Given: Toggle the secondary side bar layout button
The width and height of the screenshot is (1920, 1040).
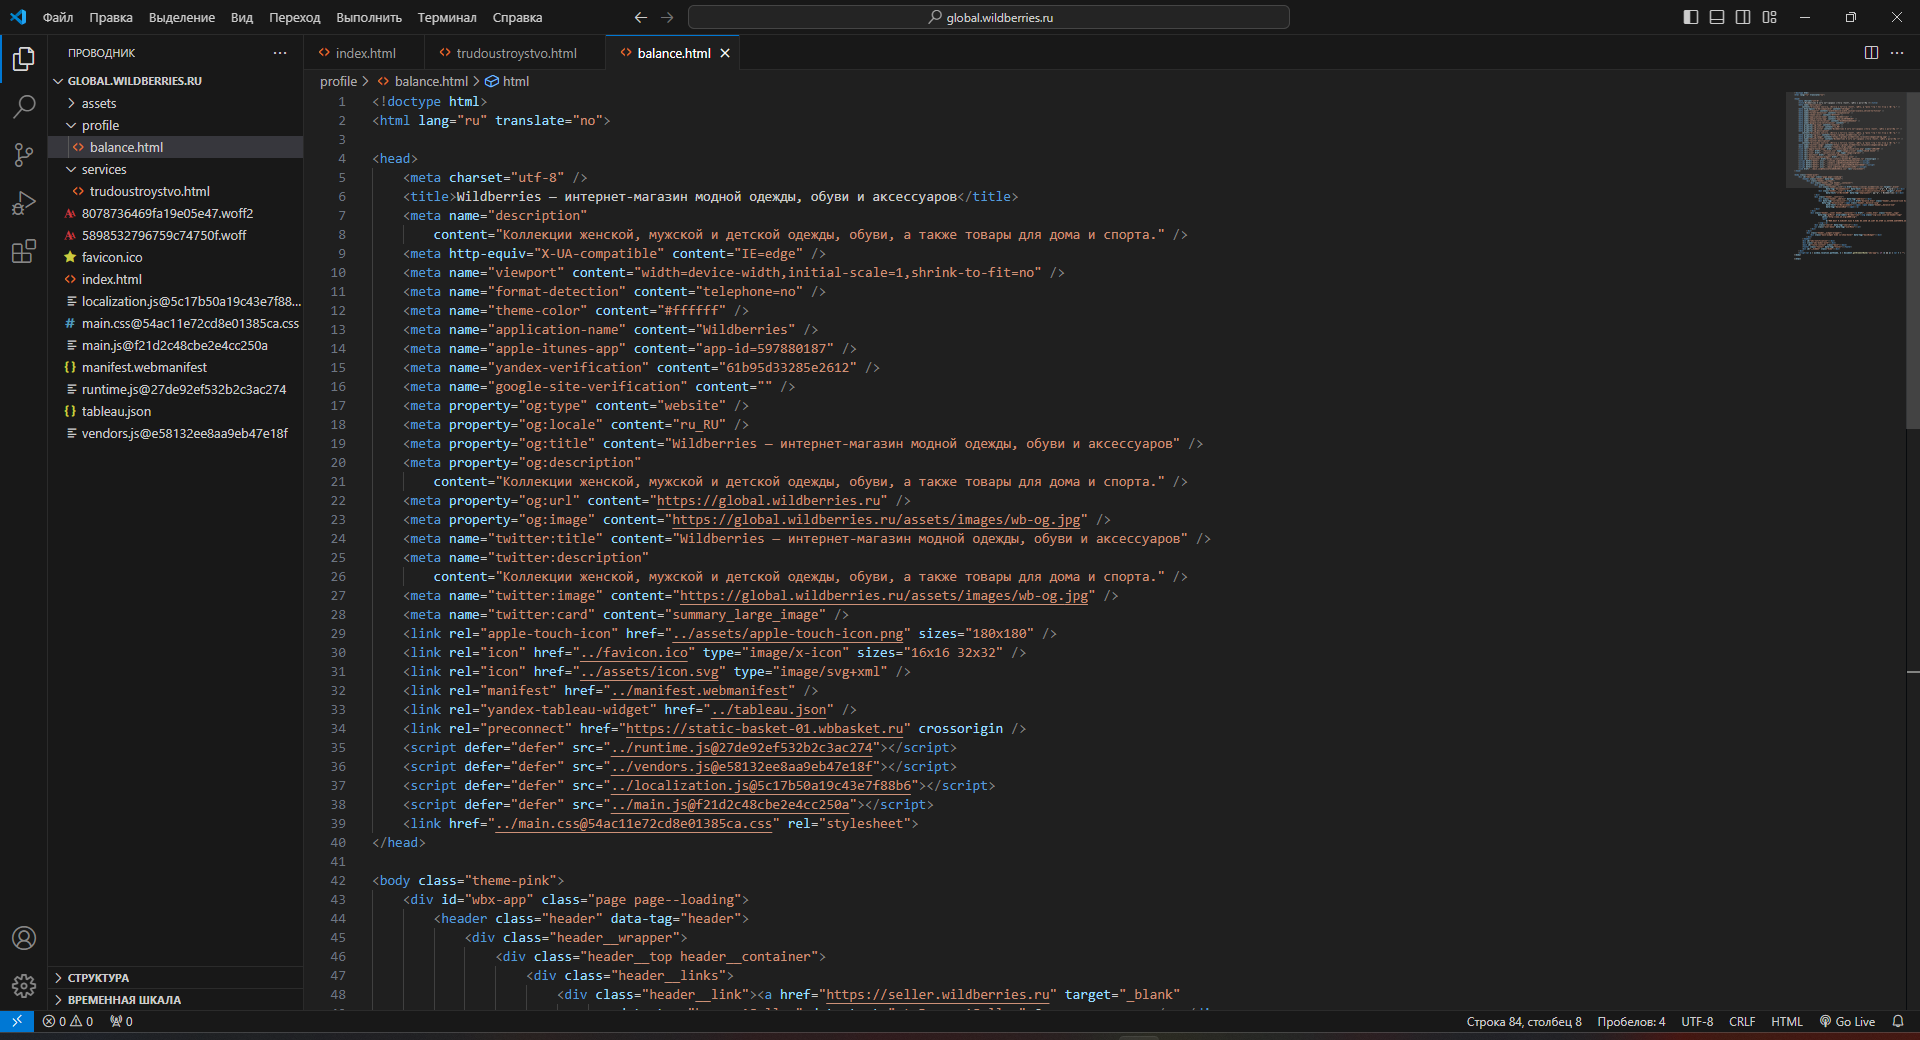Looking at the screenshot, I should tap(1743, 17).
